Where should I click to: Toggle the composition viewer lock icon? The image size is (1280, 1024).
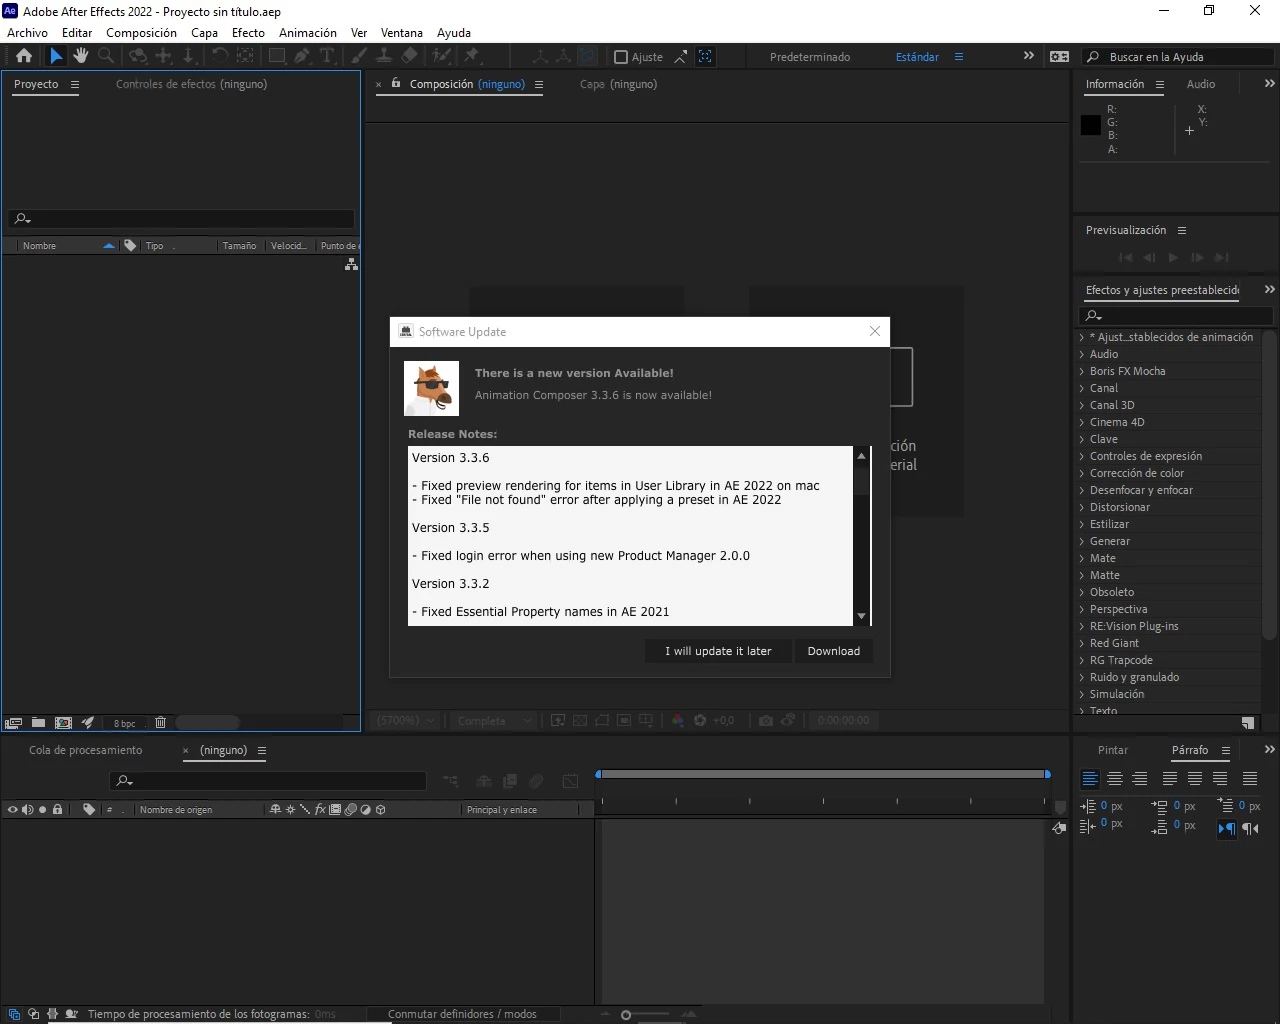(396, 84)
